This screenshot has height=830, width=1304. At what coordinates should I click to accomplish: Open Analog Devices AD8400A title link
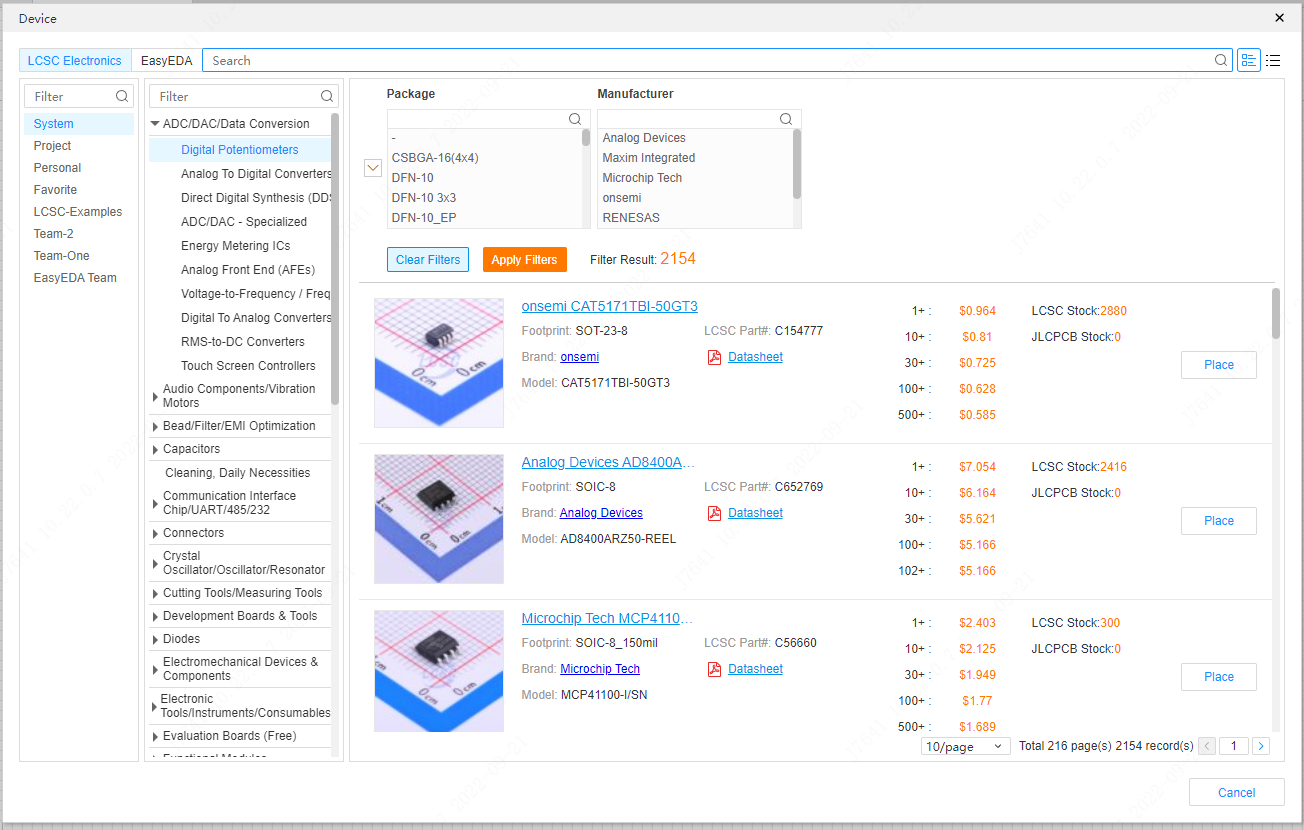click(x=608, y=462)
